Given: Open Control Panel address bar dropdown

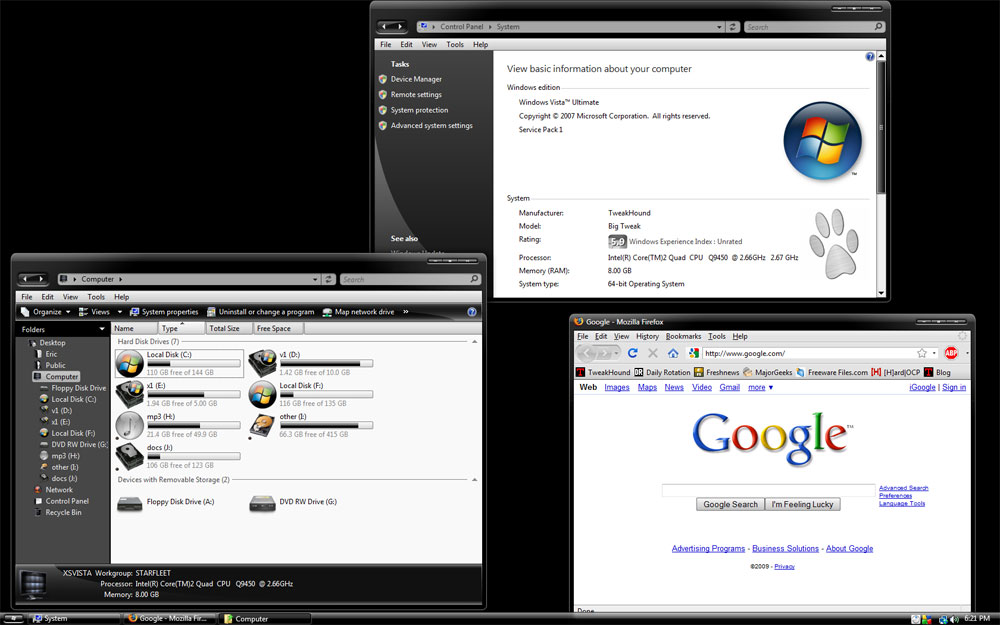Looking at the screenshot, I should 719,27.
